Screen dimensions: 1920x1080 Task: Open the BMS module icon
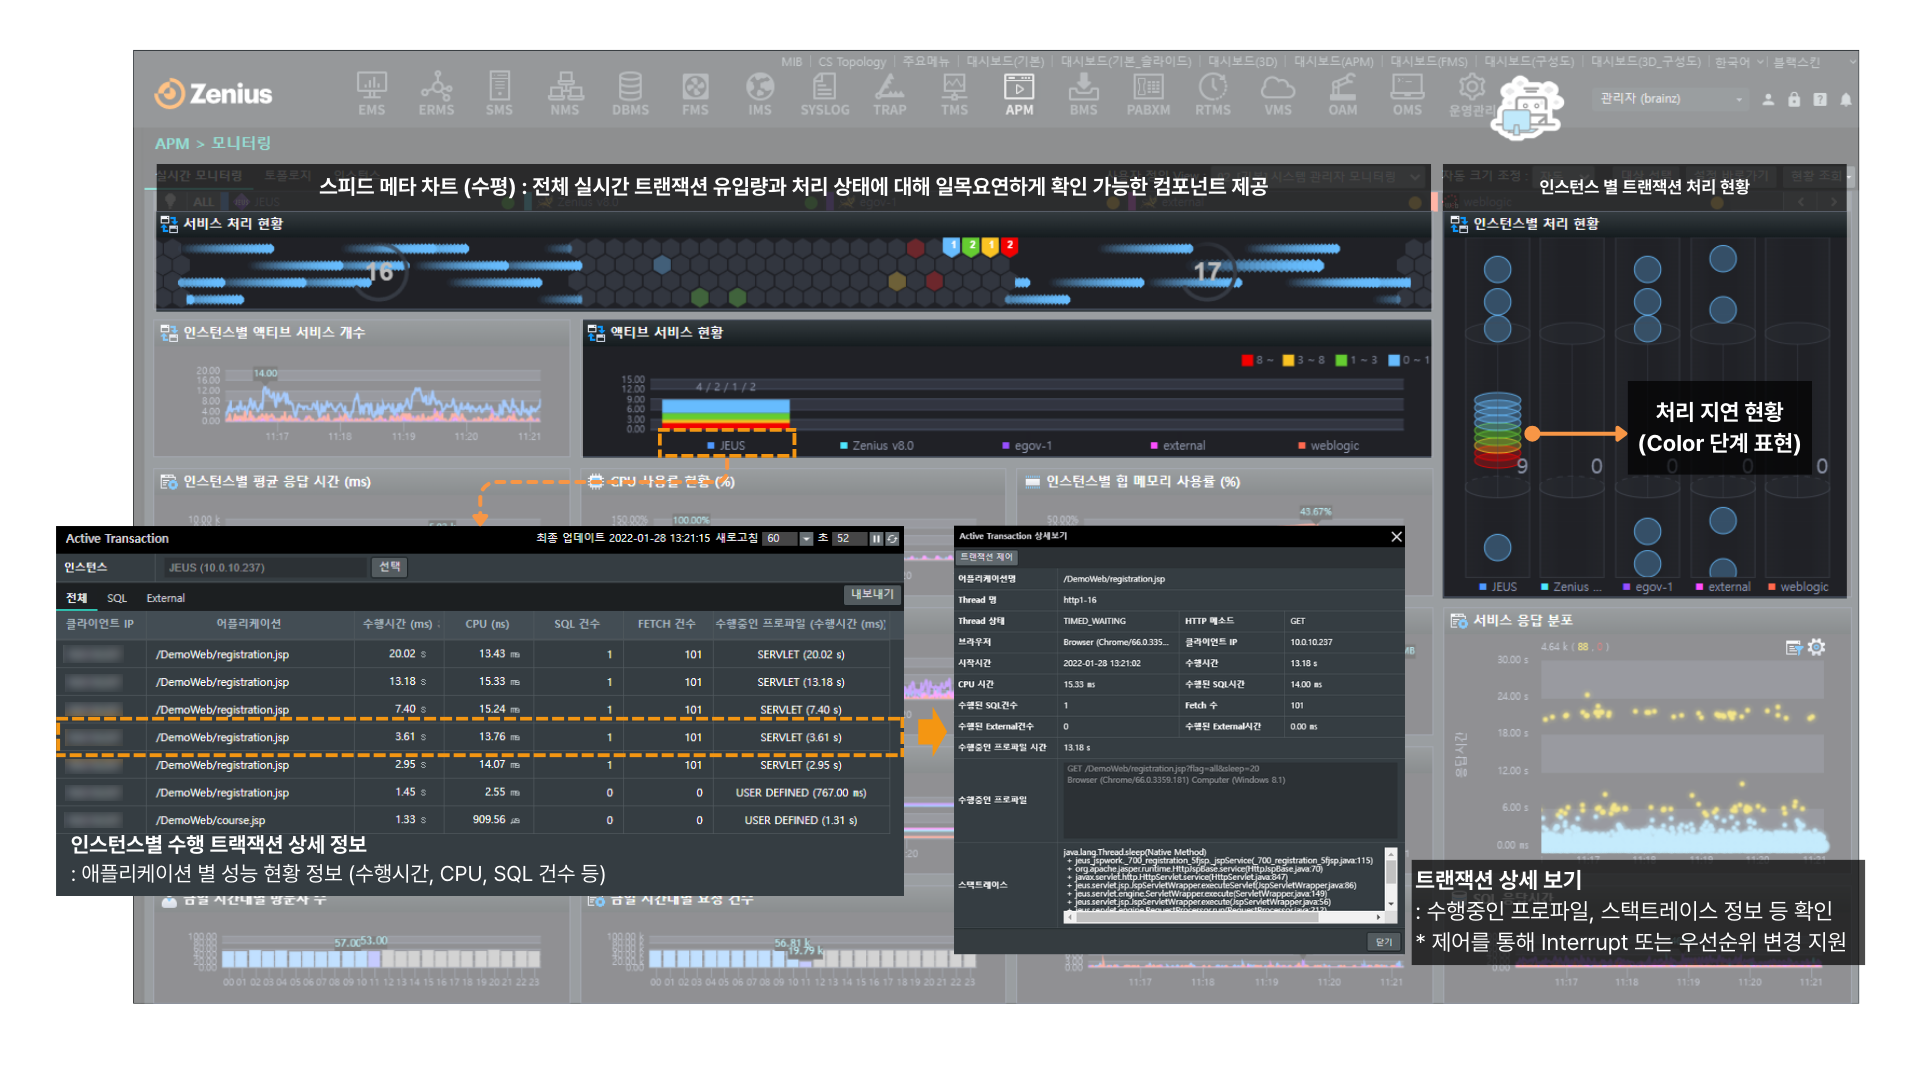click(x=1083, y=94)
